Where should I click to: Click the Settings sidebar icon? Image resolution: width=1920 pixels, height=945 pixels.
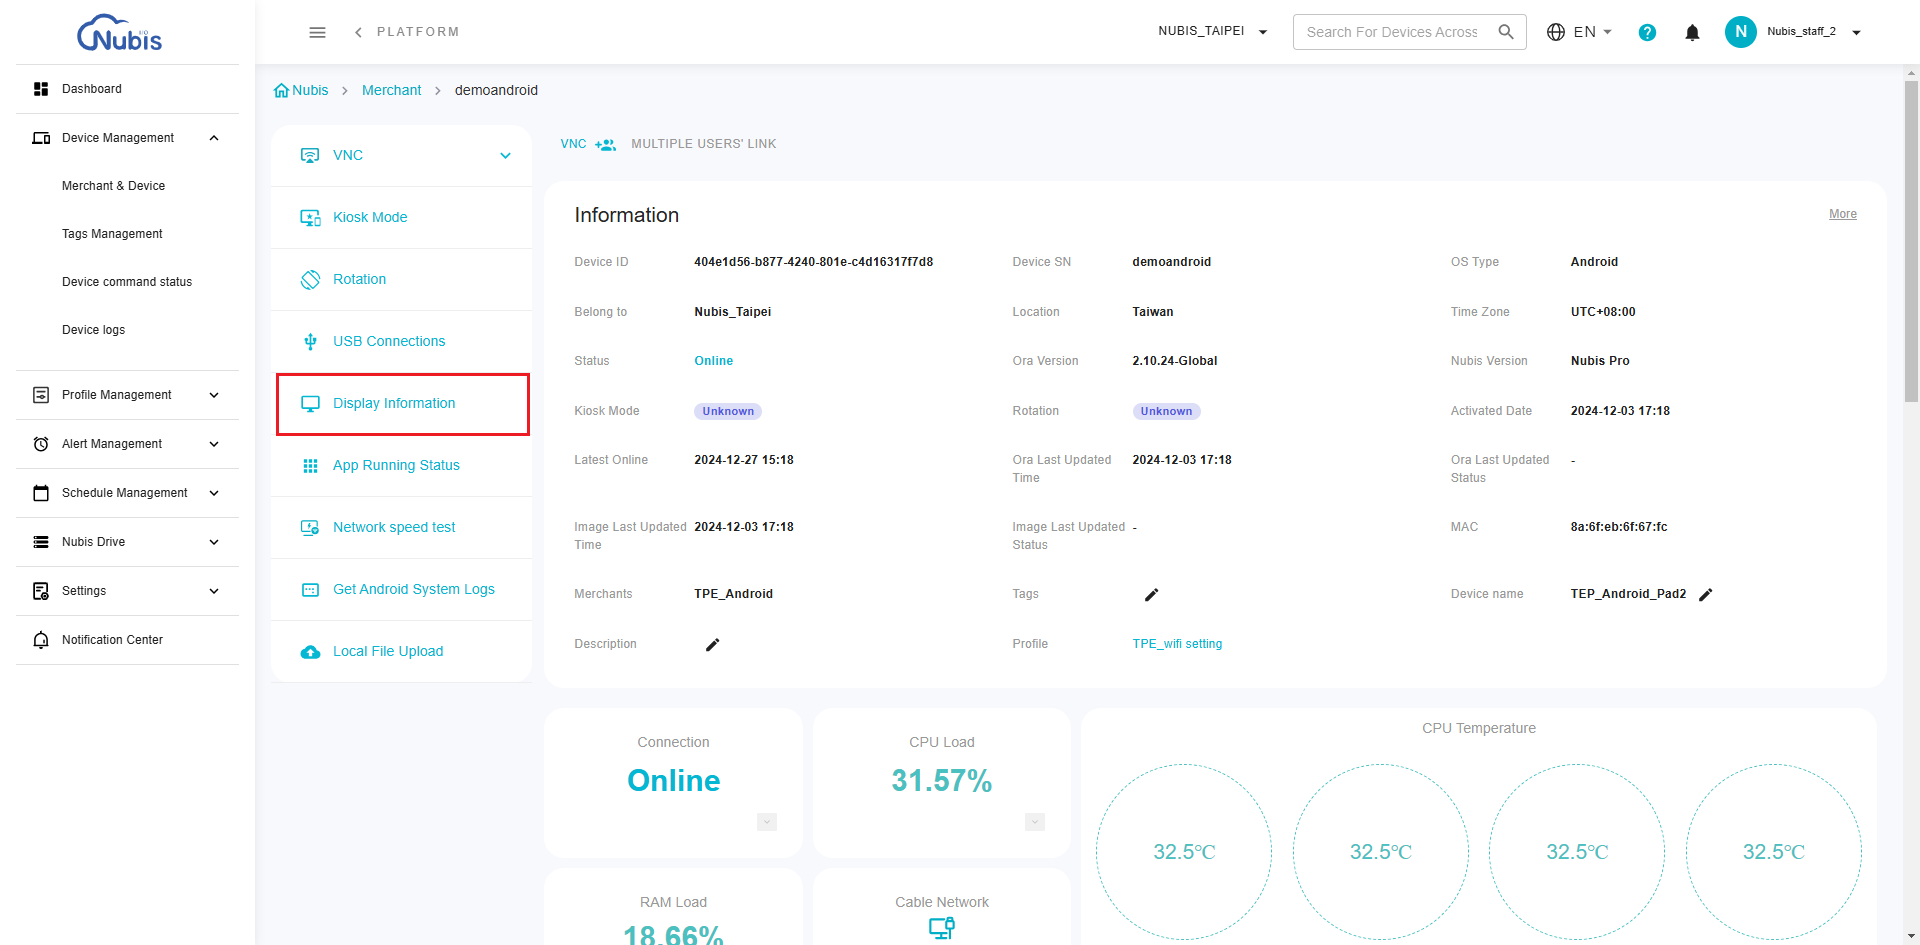pyautogui.click(x=41, y=591)
